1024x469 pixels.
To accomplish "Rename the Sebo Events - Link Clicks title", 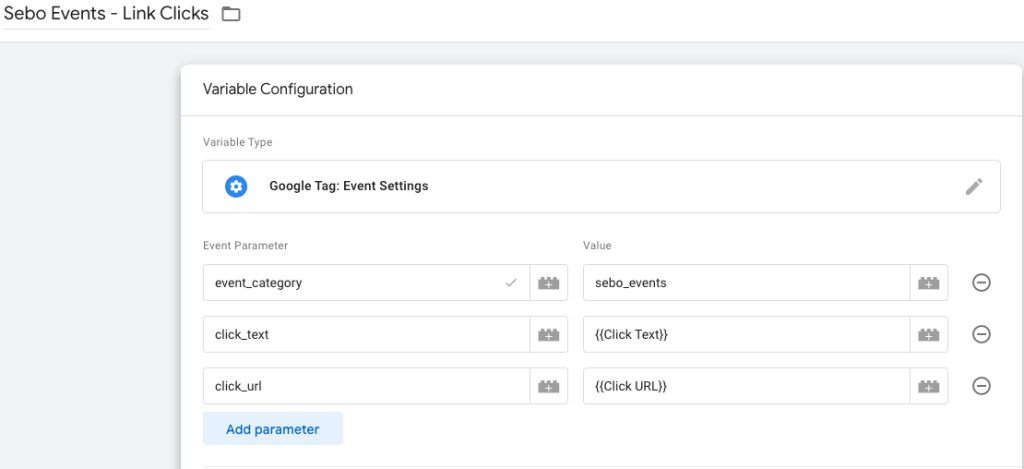I will [106, 14].
